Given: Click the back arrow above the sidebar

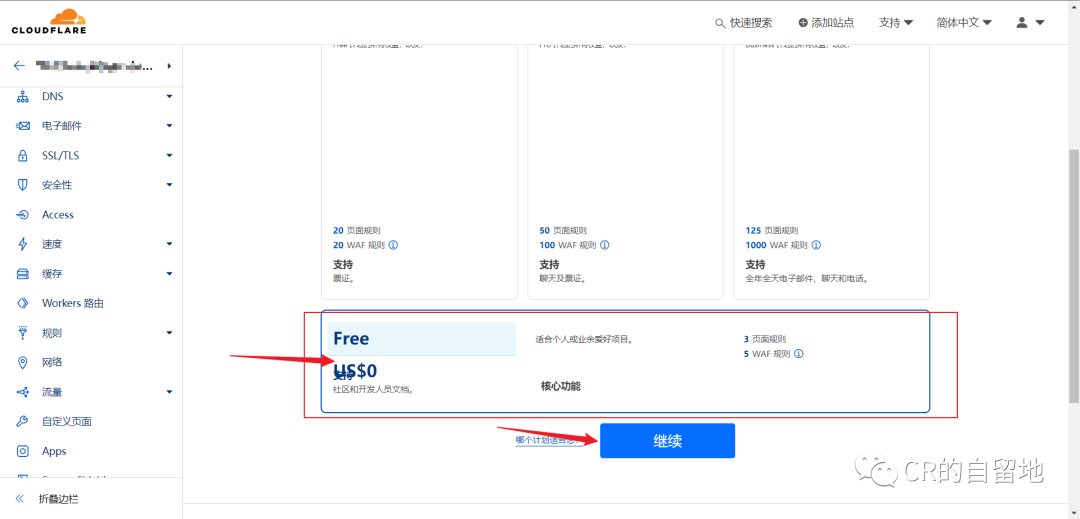Looking at the screenshot, I should point(19,66).
